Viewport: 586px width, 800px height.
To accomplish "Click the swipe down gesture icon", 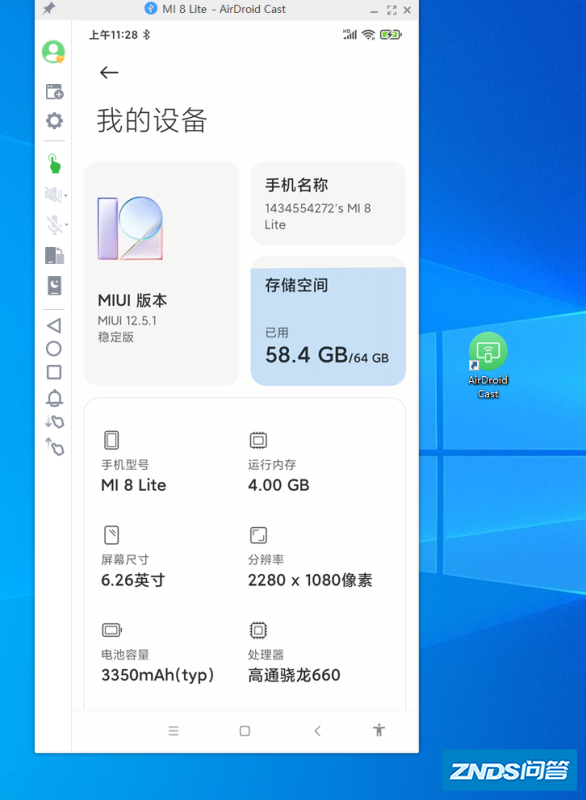I will click(x=55, y=421).
